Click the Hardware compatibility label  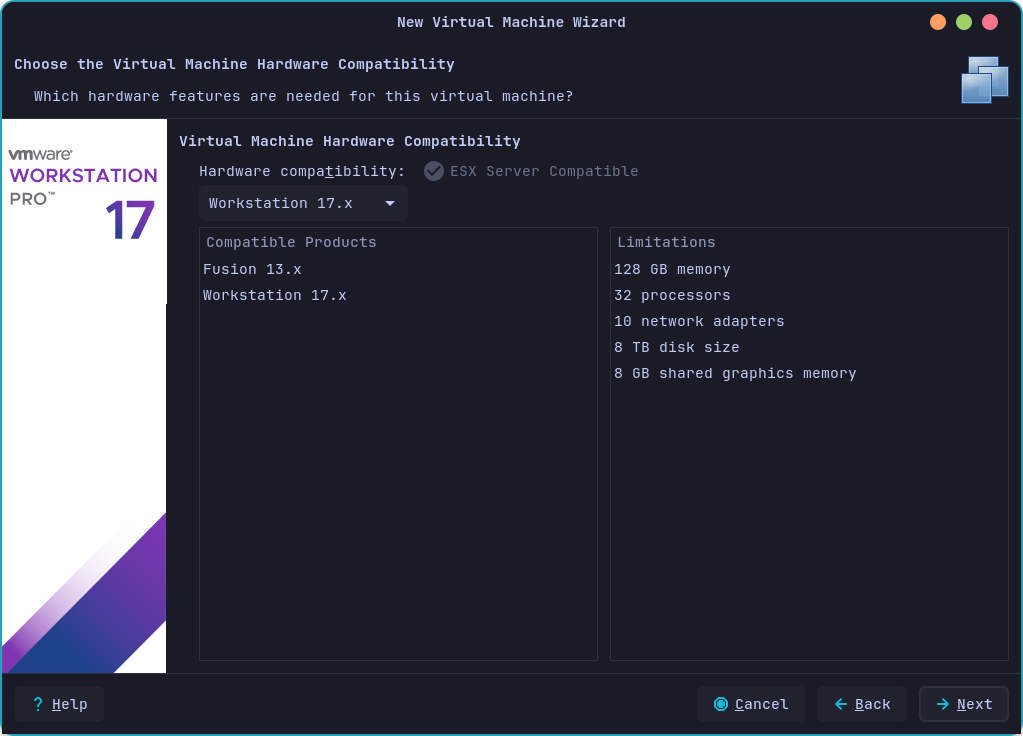[301, 171]
